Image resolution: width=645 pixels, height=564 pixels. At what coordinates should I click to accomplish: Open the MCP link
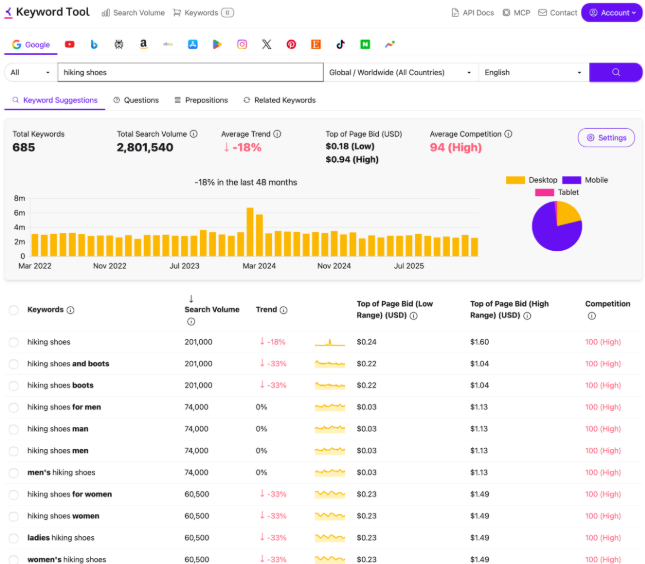pos(517,13)
